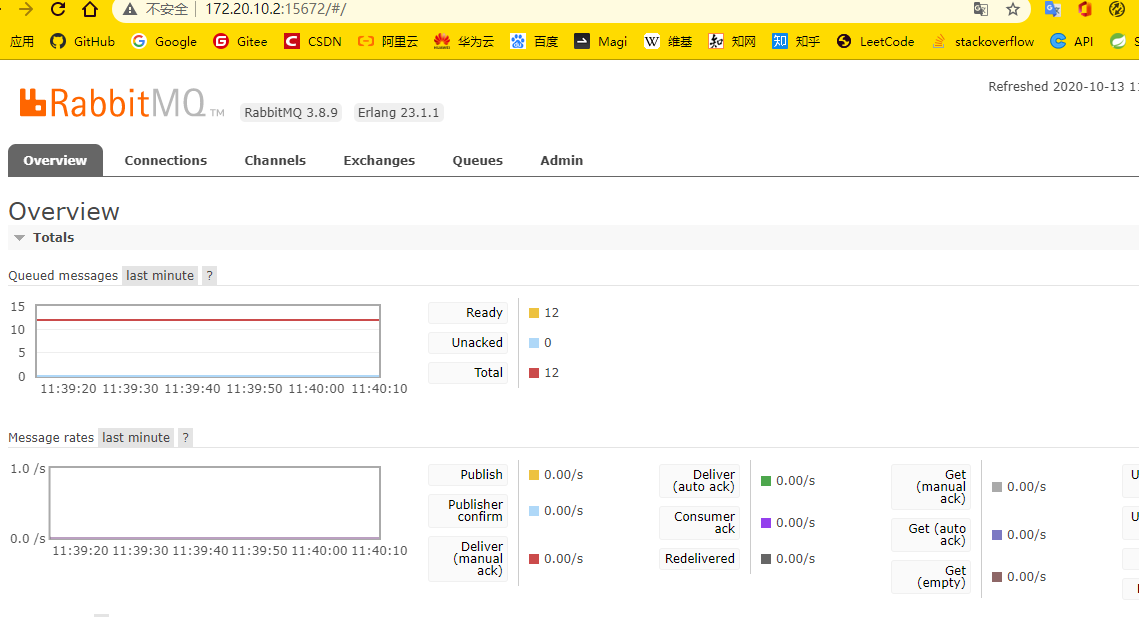Toggle the Deliver (manual ack) label
Image resolution: width=1139 pixels, height=617 pixels.
tap(469, 558)
